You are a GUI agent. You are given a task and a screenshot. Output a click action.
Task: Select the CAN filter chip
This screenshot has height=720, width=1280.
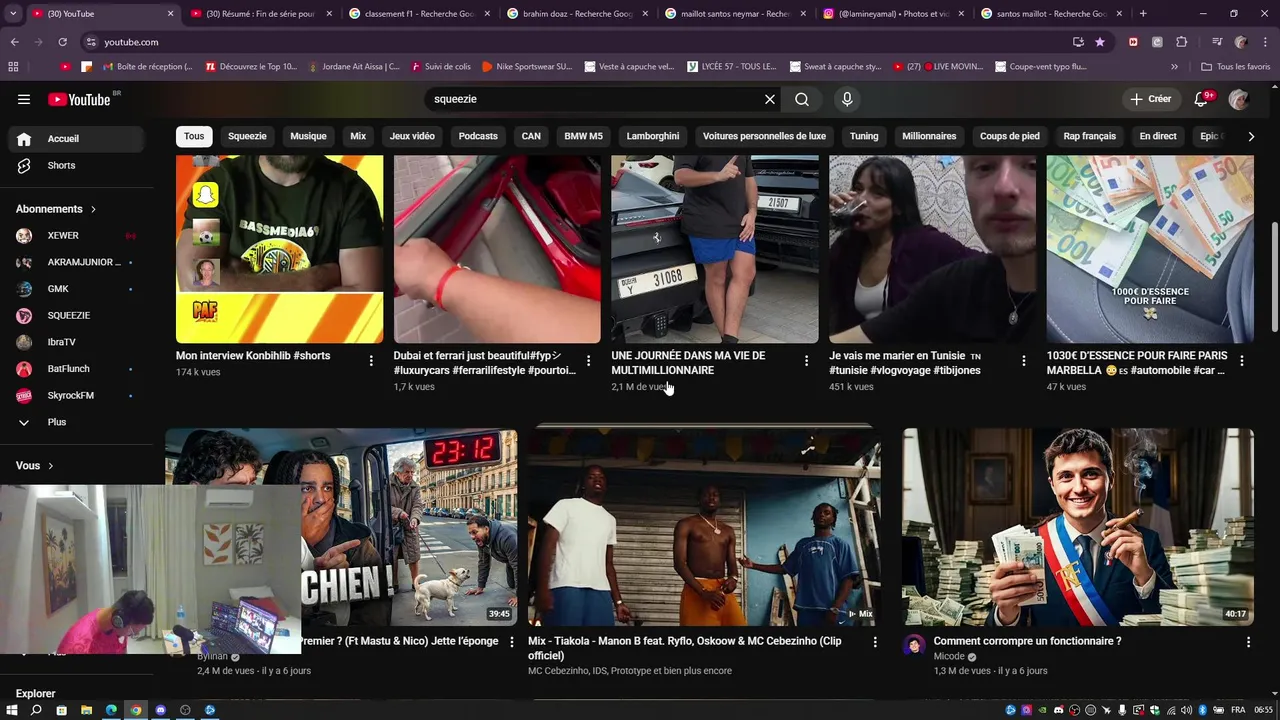[x=531, y=136]
